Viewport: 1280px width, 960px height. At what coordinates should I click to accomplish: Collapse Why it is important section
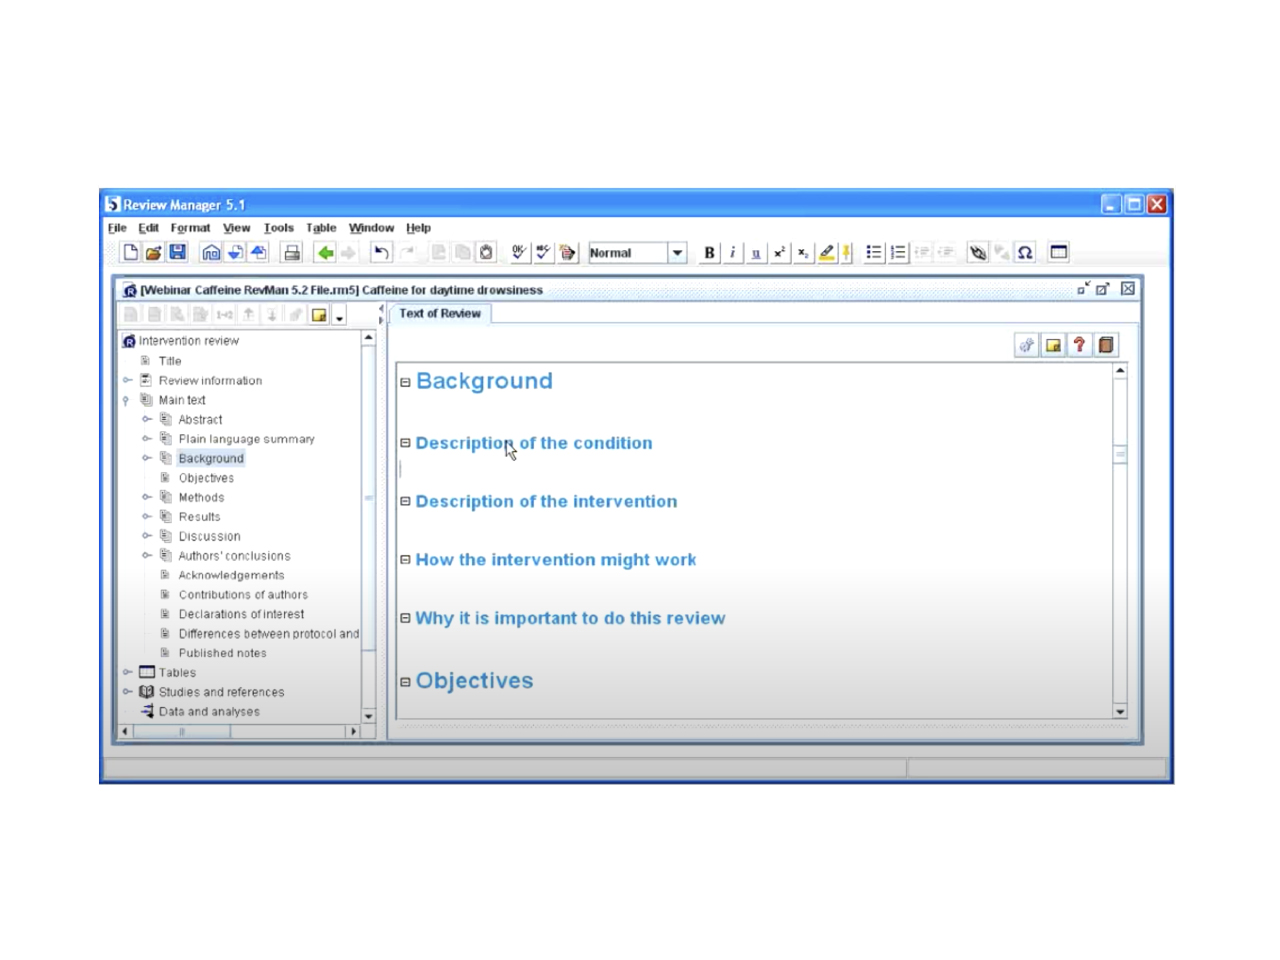point(405,618)
